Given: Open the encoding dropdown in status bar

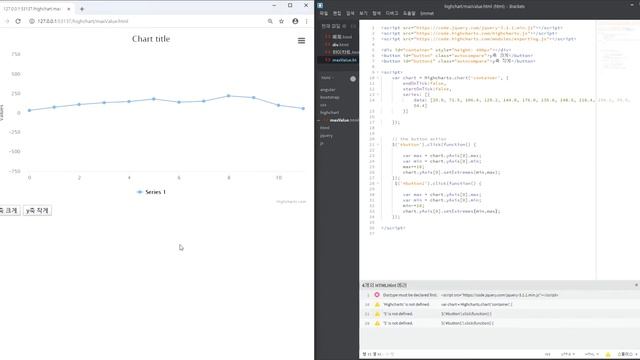Looking at the screenshot, I should pyautogui.click(x=568, y=354).
